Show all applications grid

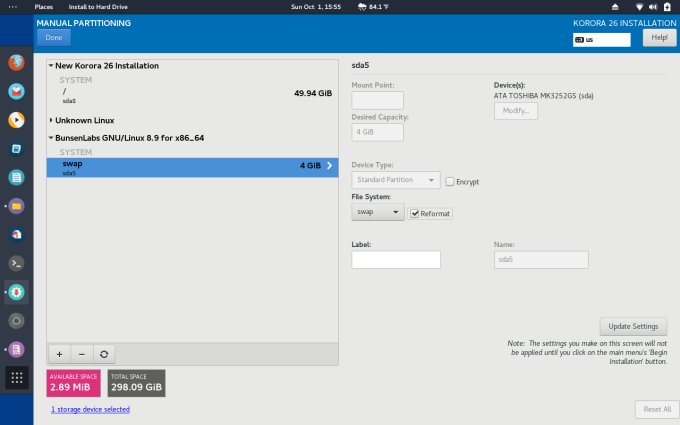pyautogui.click(x=17, y=378)
